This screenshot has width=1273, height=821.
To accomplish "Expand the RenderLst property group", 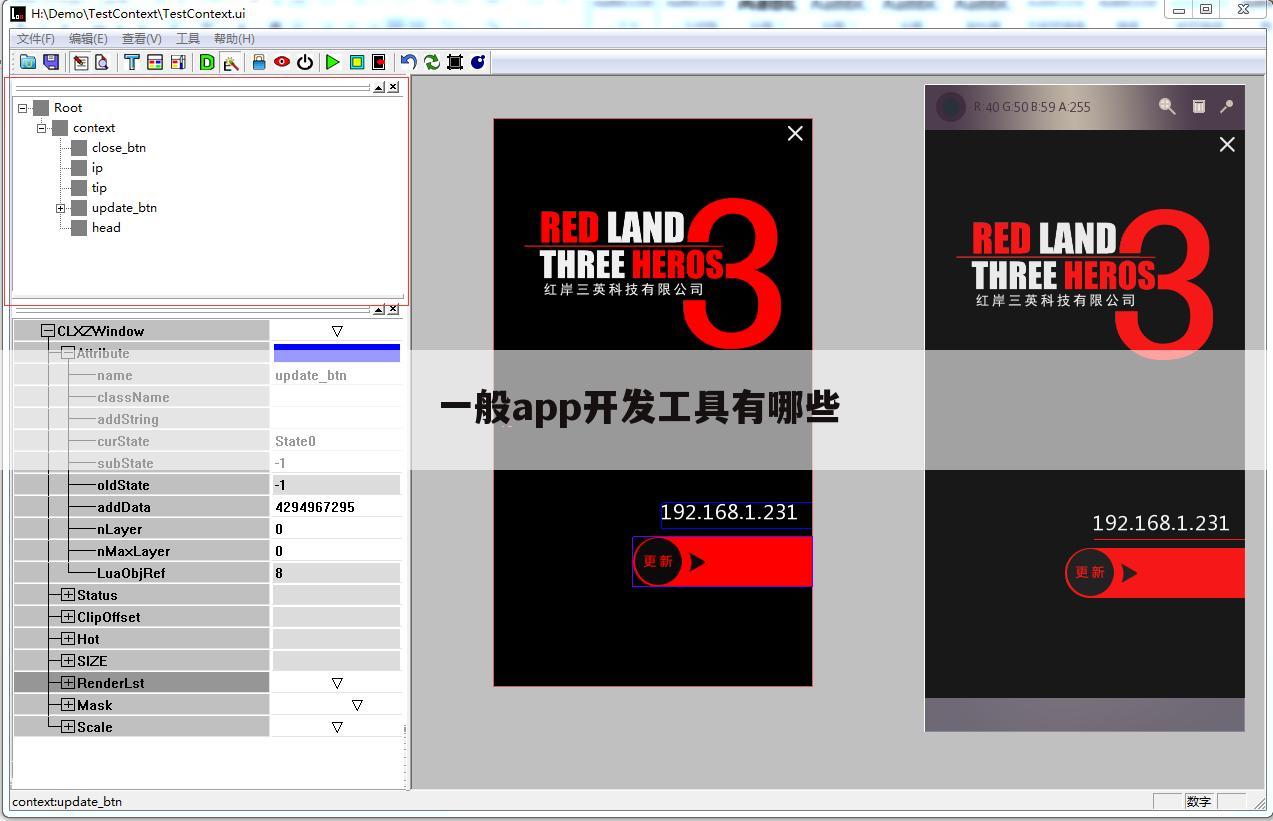I will click(x=68, y=683).
